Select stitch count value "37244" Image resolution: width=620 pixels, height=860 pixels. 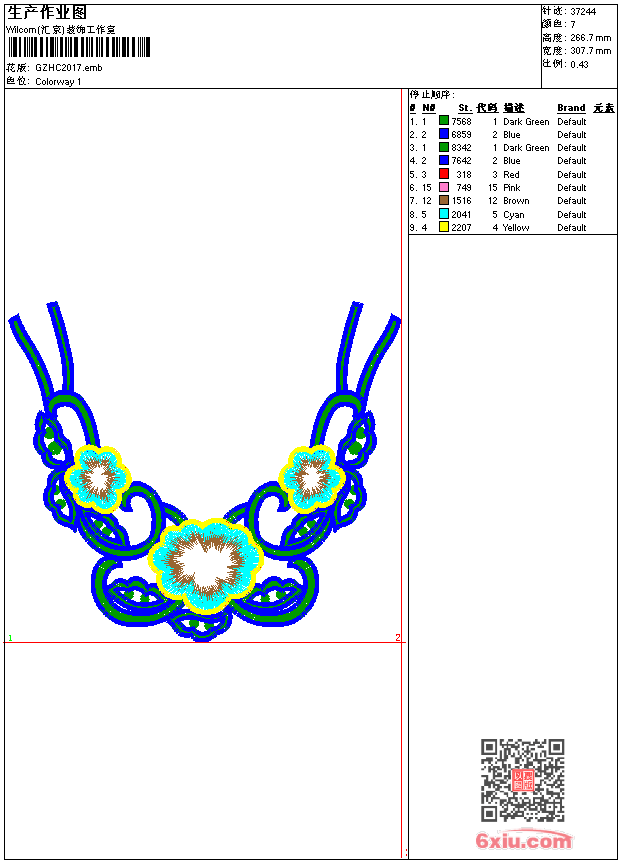pyautogui.click(x=583, y=12)
